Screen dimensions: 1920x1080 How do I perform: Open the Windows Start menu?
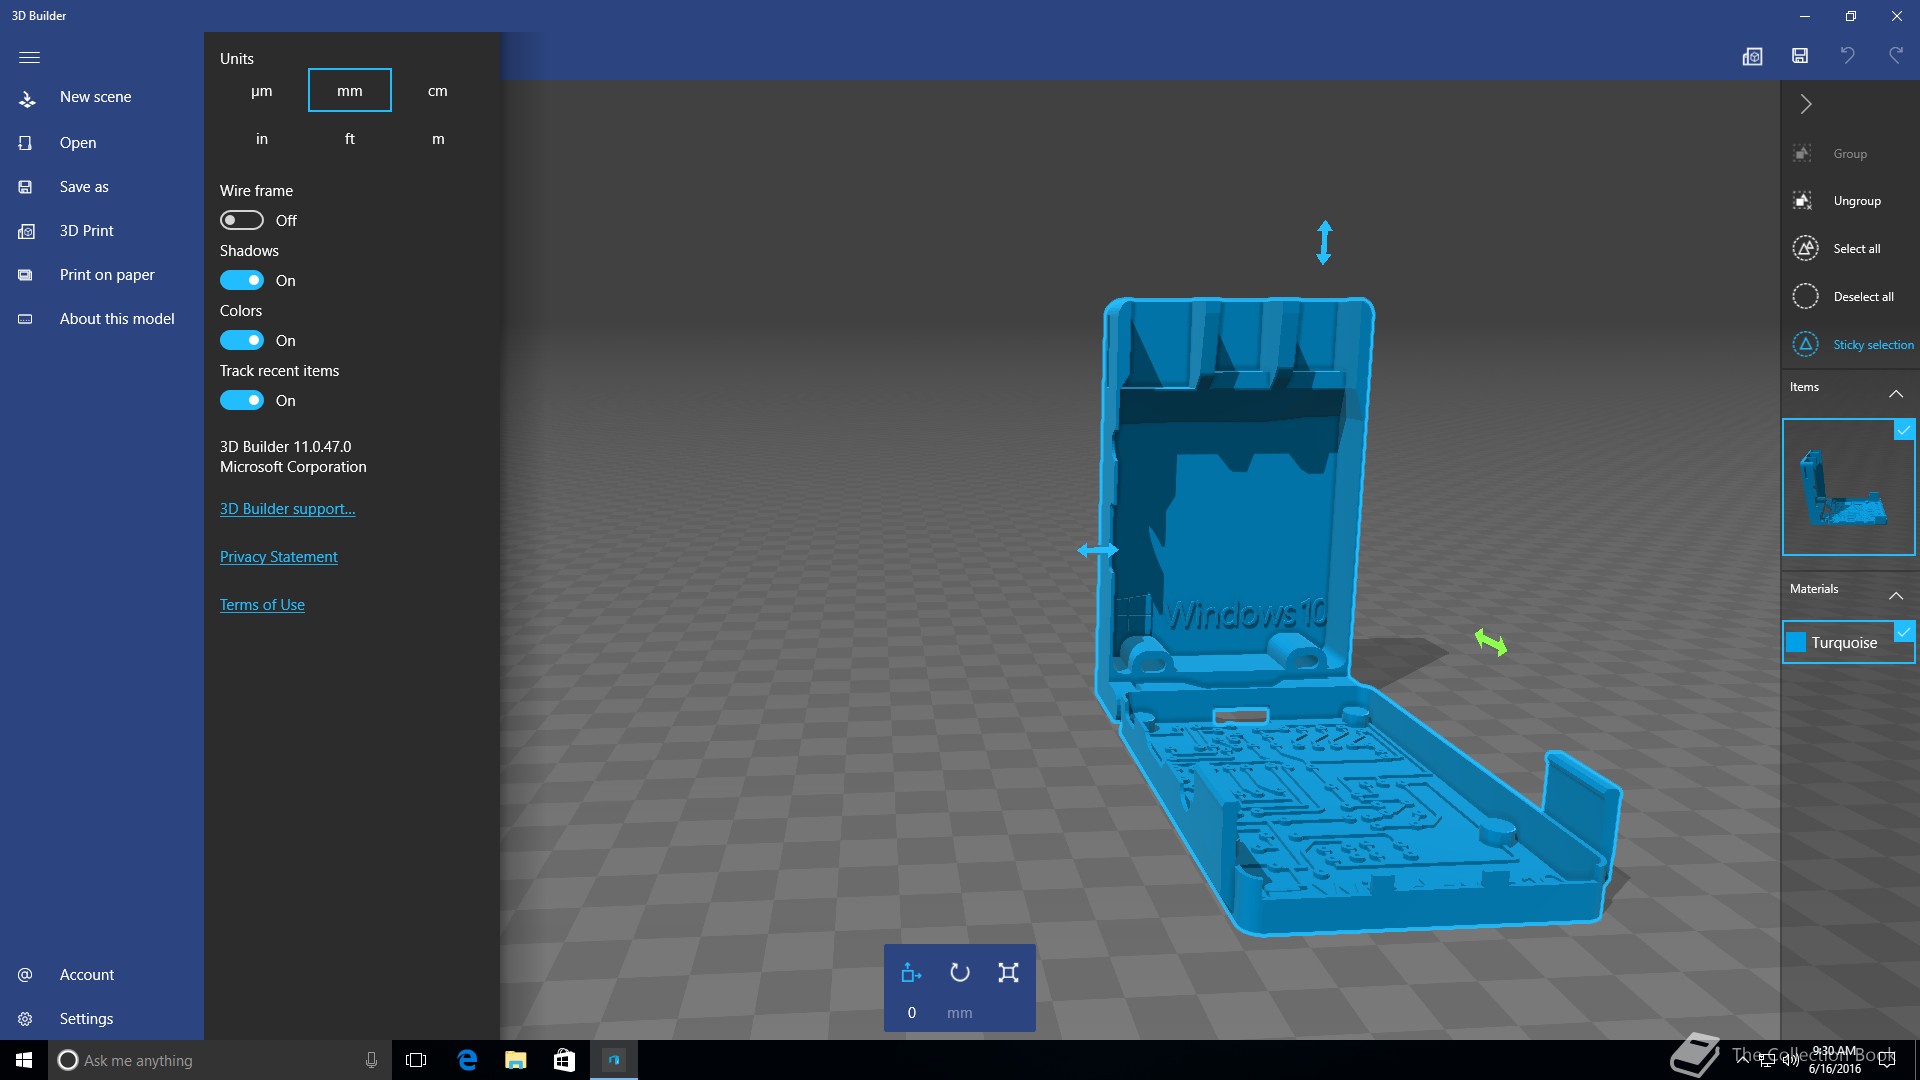point(24,1060)
